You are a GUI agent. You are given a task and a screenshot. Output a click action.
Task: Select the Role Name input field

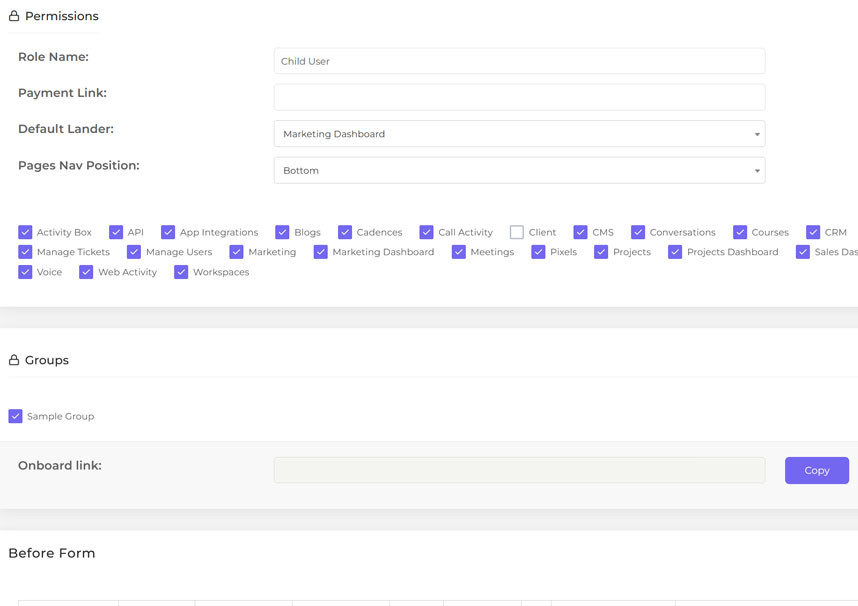pos(519,60)
